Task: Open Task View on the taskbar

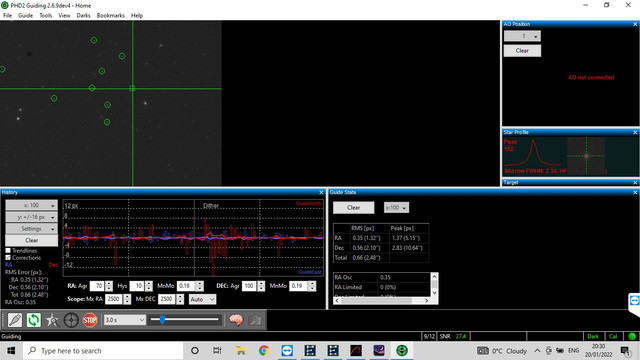Action: point(217,351)
